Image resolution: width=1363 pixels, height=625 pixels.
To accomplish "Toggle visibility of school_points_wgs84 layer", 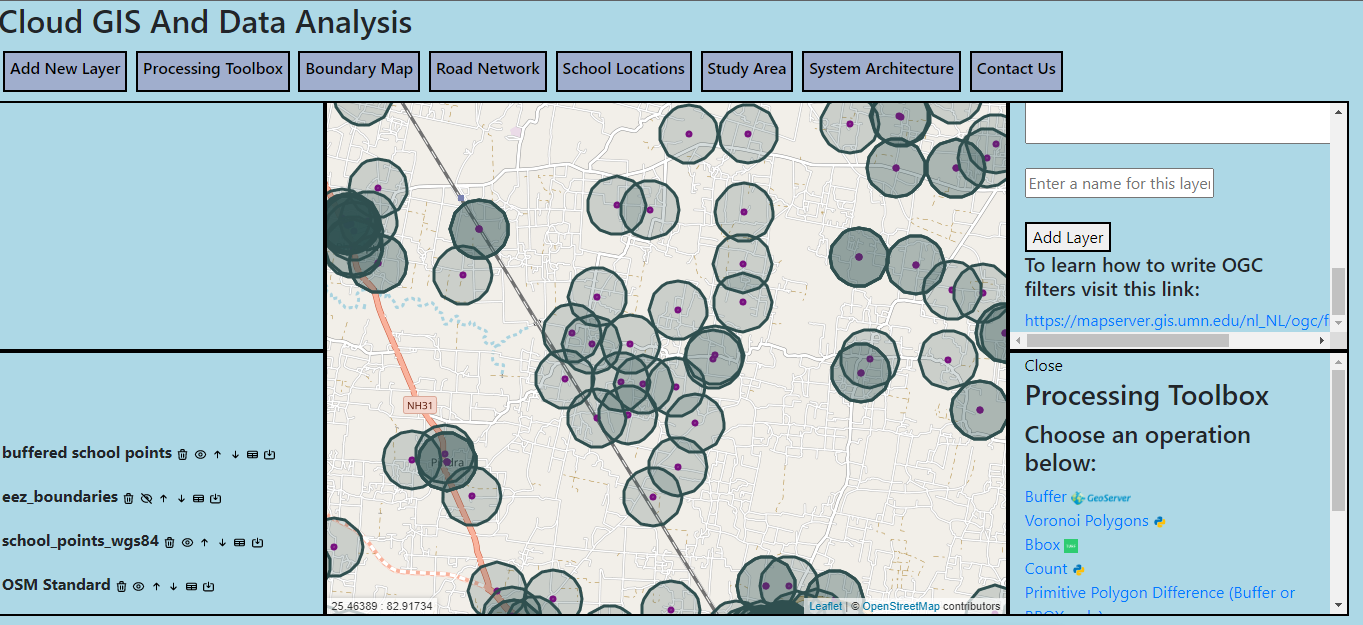I will [x=187, y=542].
